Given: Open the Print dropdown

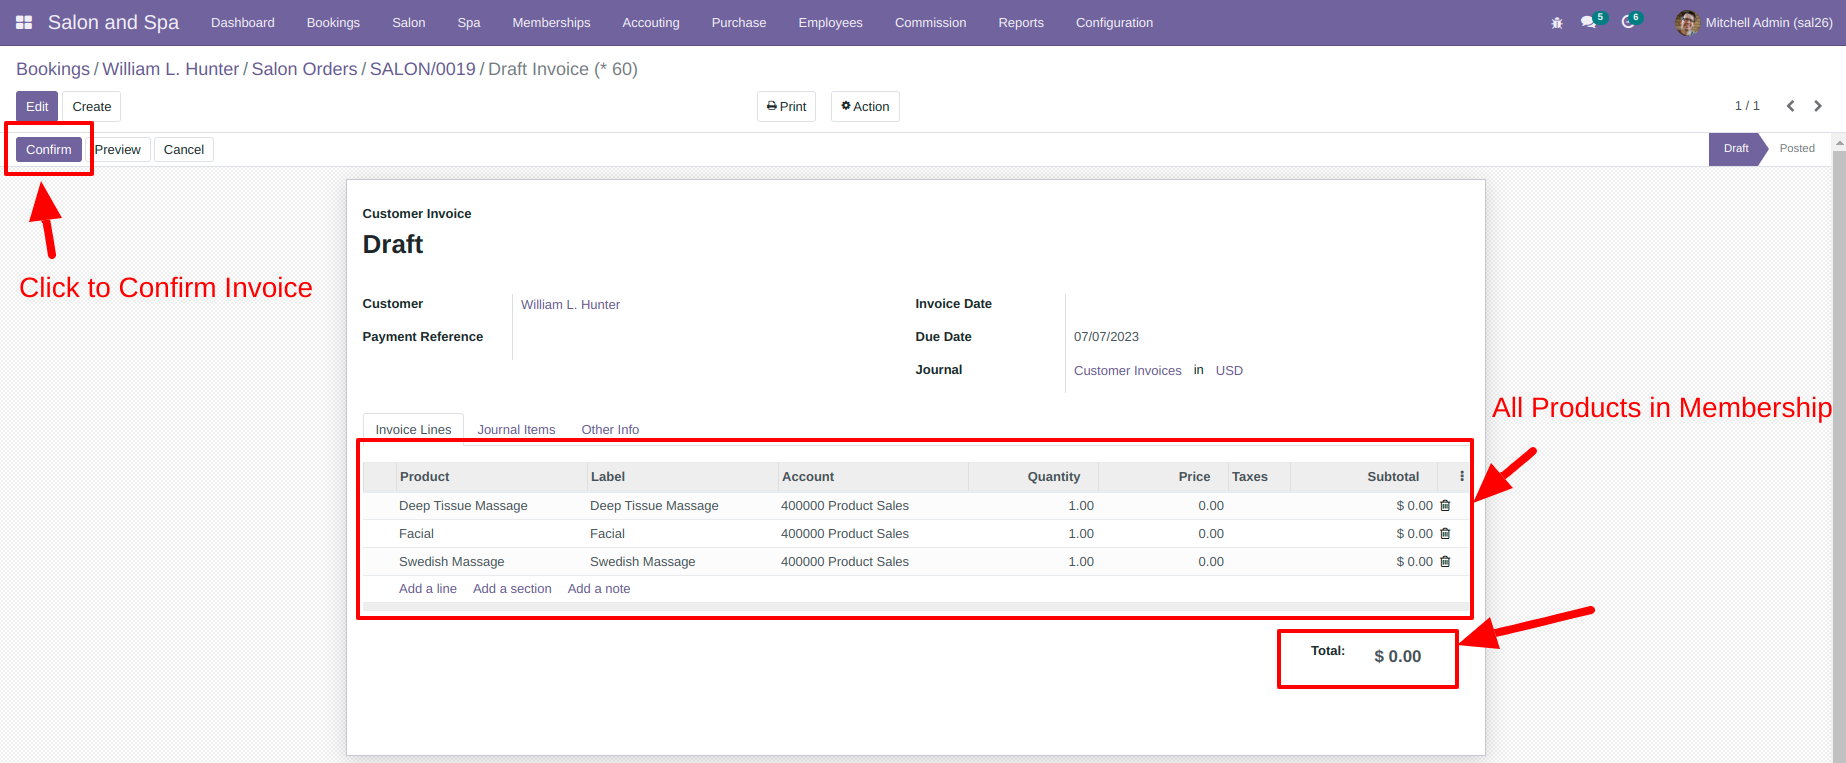Looking at the screenshot, I should tap(786, 107).
